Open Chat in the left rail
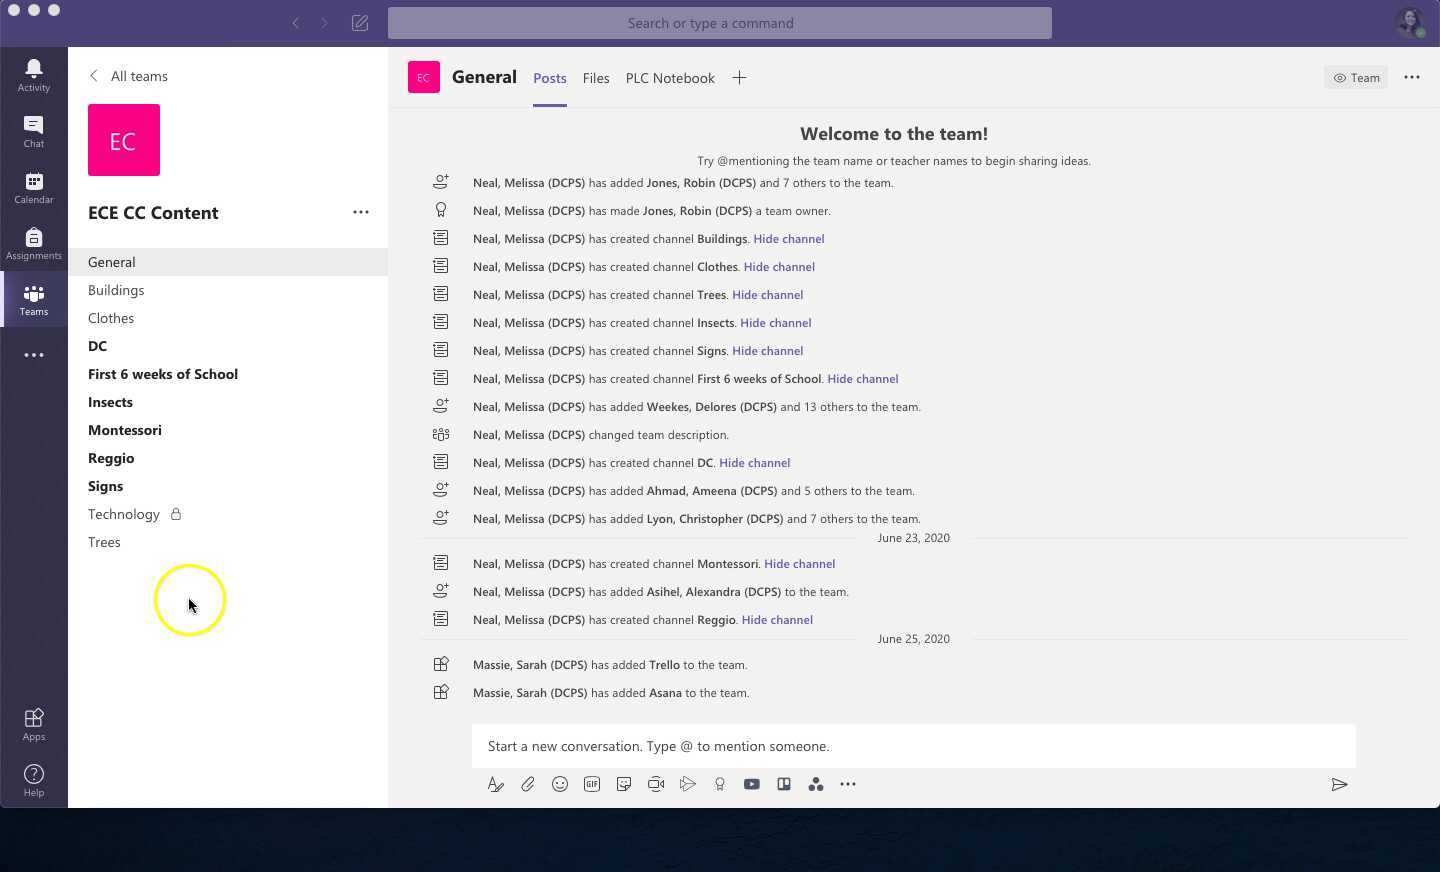Viewport: 1440px width, 872px height. (x=34, y=131)
